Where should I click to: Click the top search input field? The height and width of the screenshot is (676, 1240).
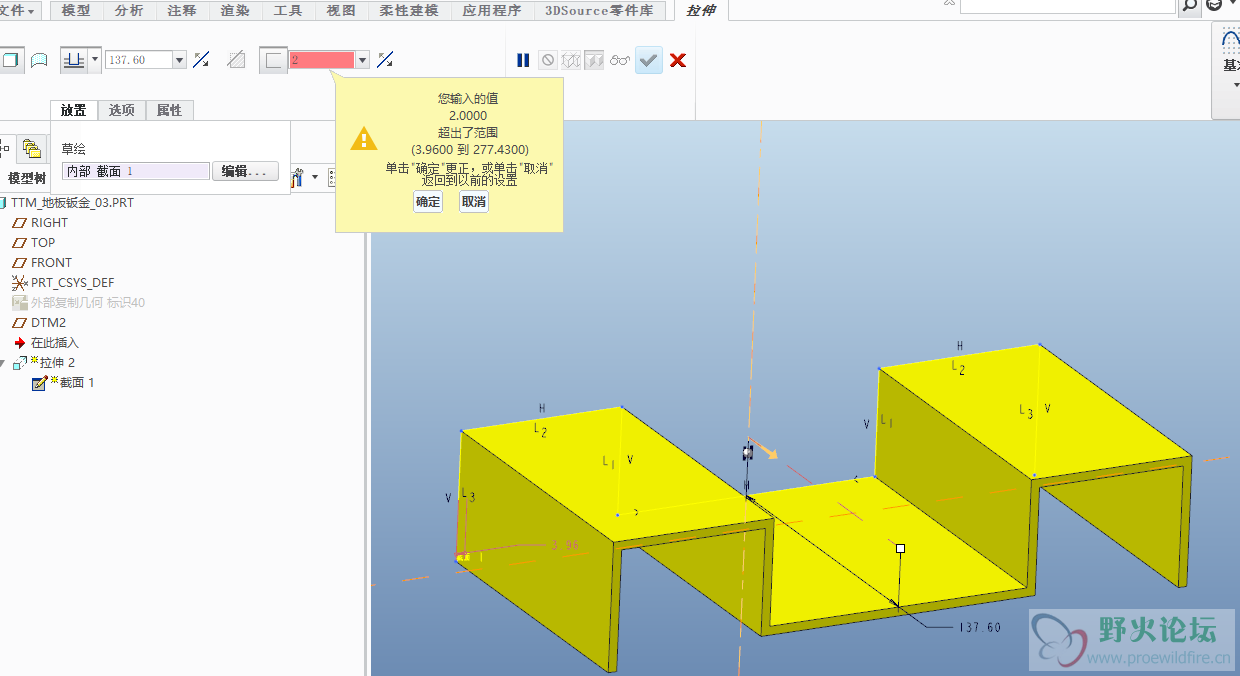pos(1067,5)
